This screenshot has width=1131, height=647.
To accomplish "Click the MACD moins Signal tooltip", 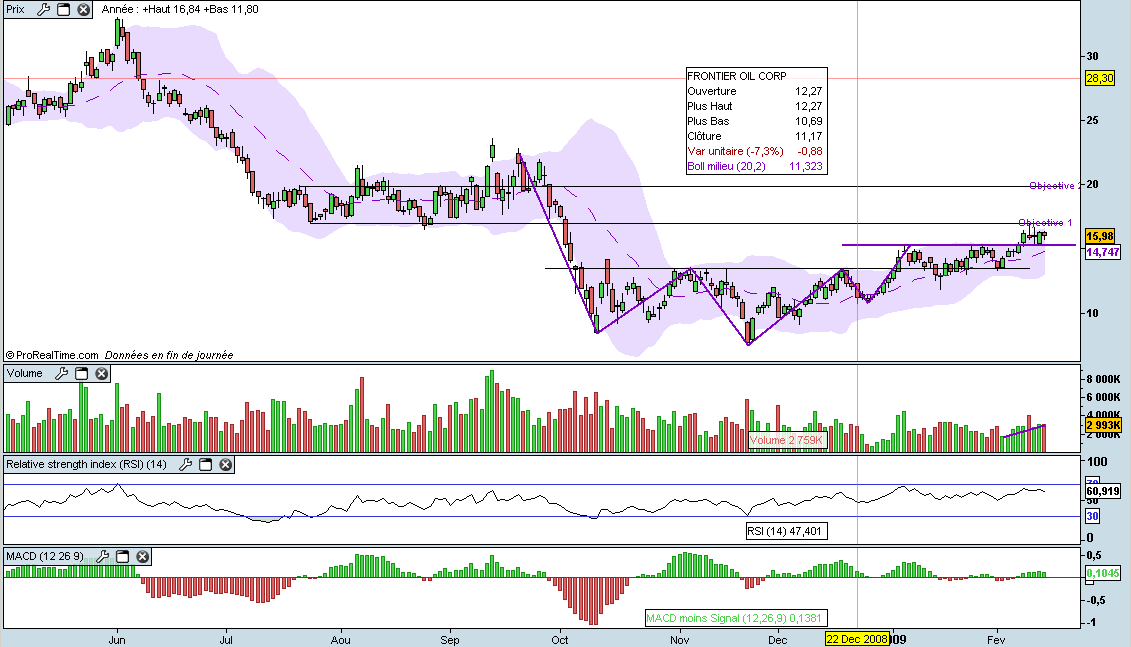I will [734, 618].
